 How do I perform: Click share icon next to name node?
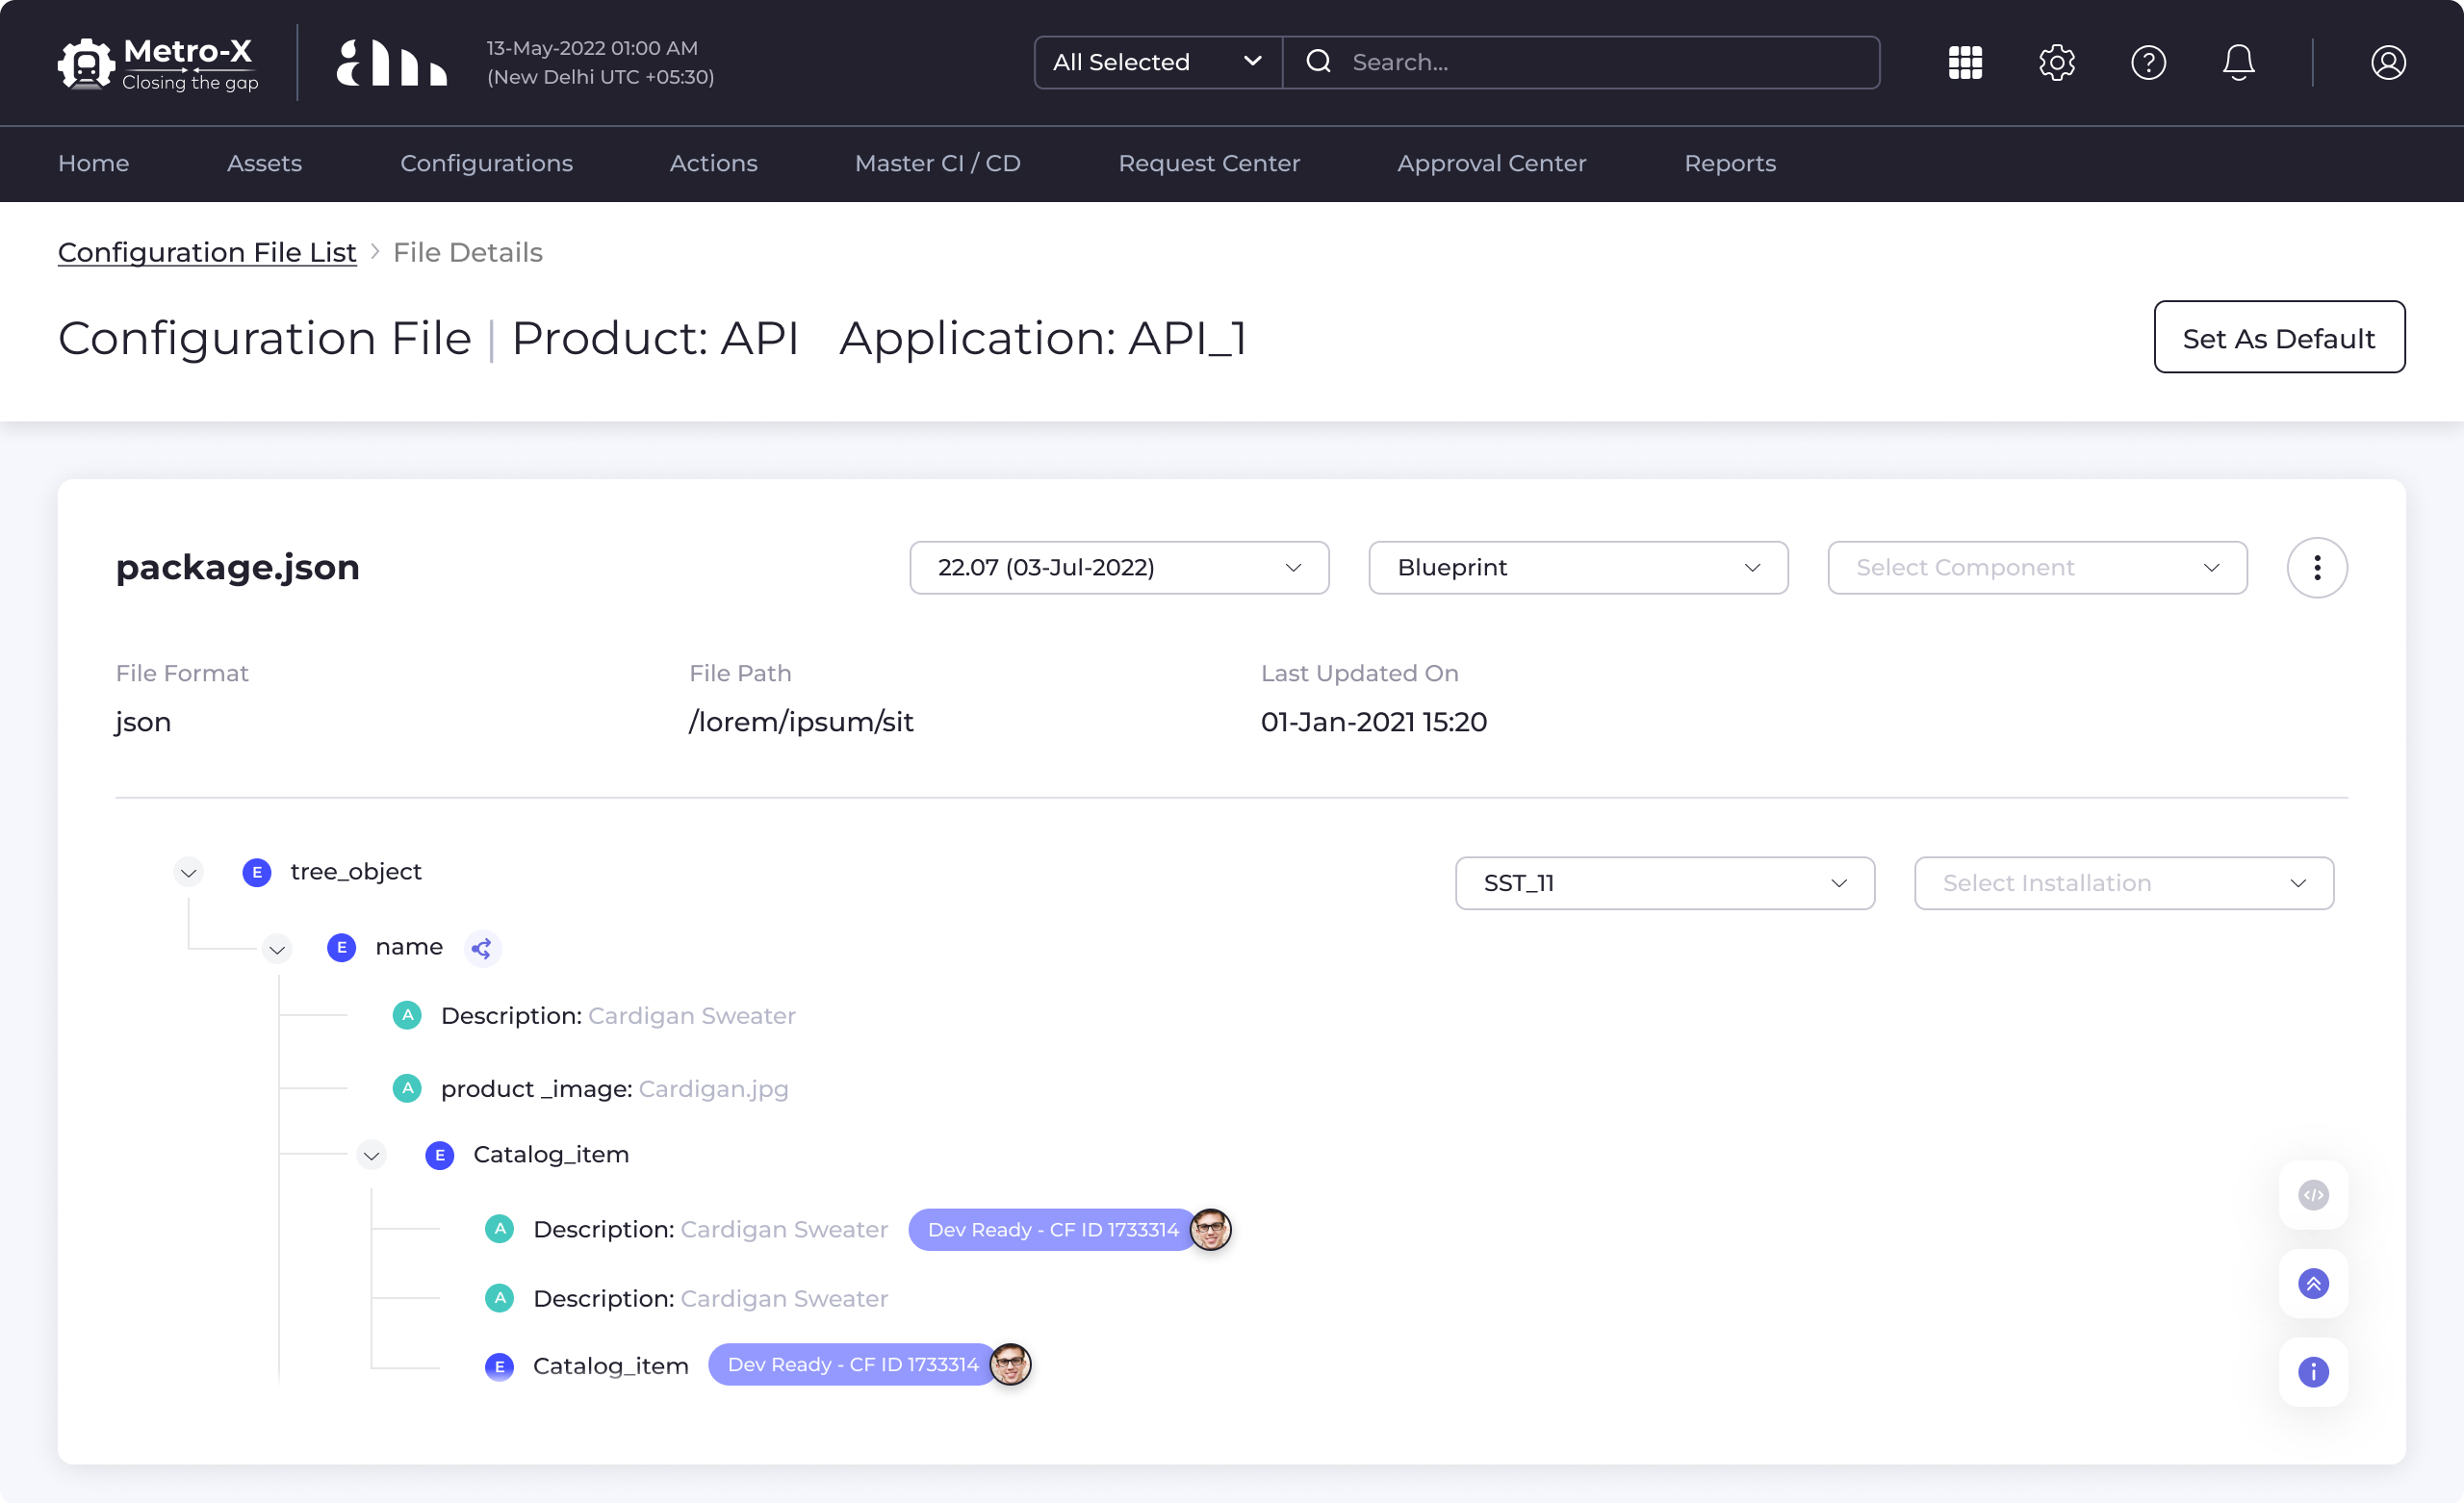[482, 948]
